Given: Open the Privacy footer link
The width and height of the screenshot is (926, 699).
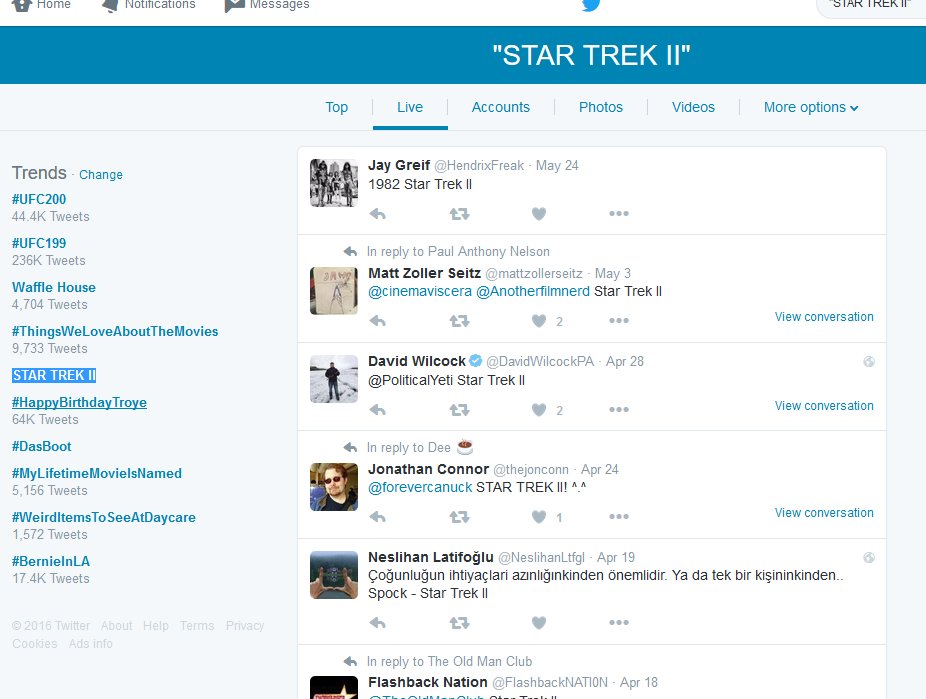Looking at the screenshot, I should pos(245,626).
